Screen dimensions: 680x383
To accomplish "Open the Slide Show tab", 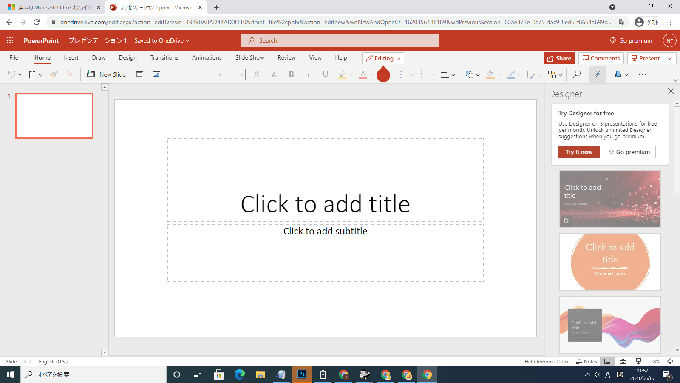I will tap(249, 58).
